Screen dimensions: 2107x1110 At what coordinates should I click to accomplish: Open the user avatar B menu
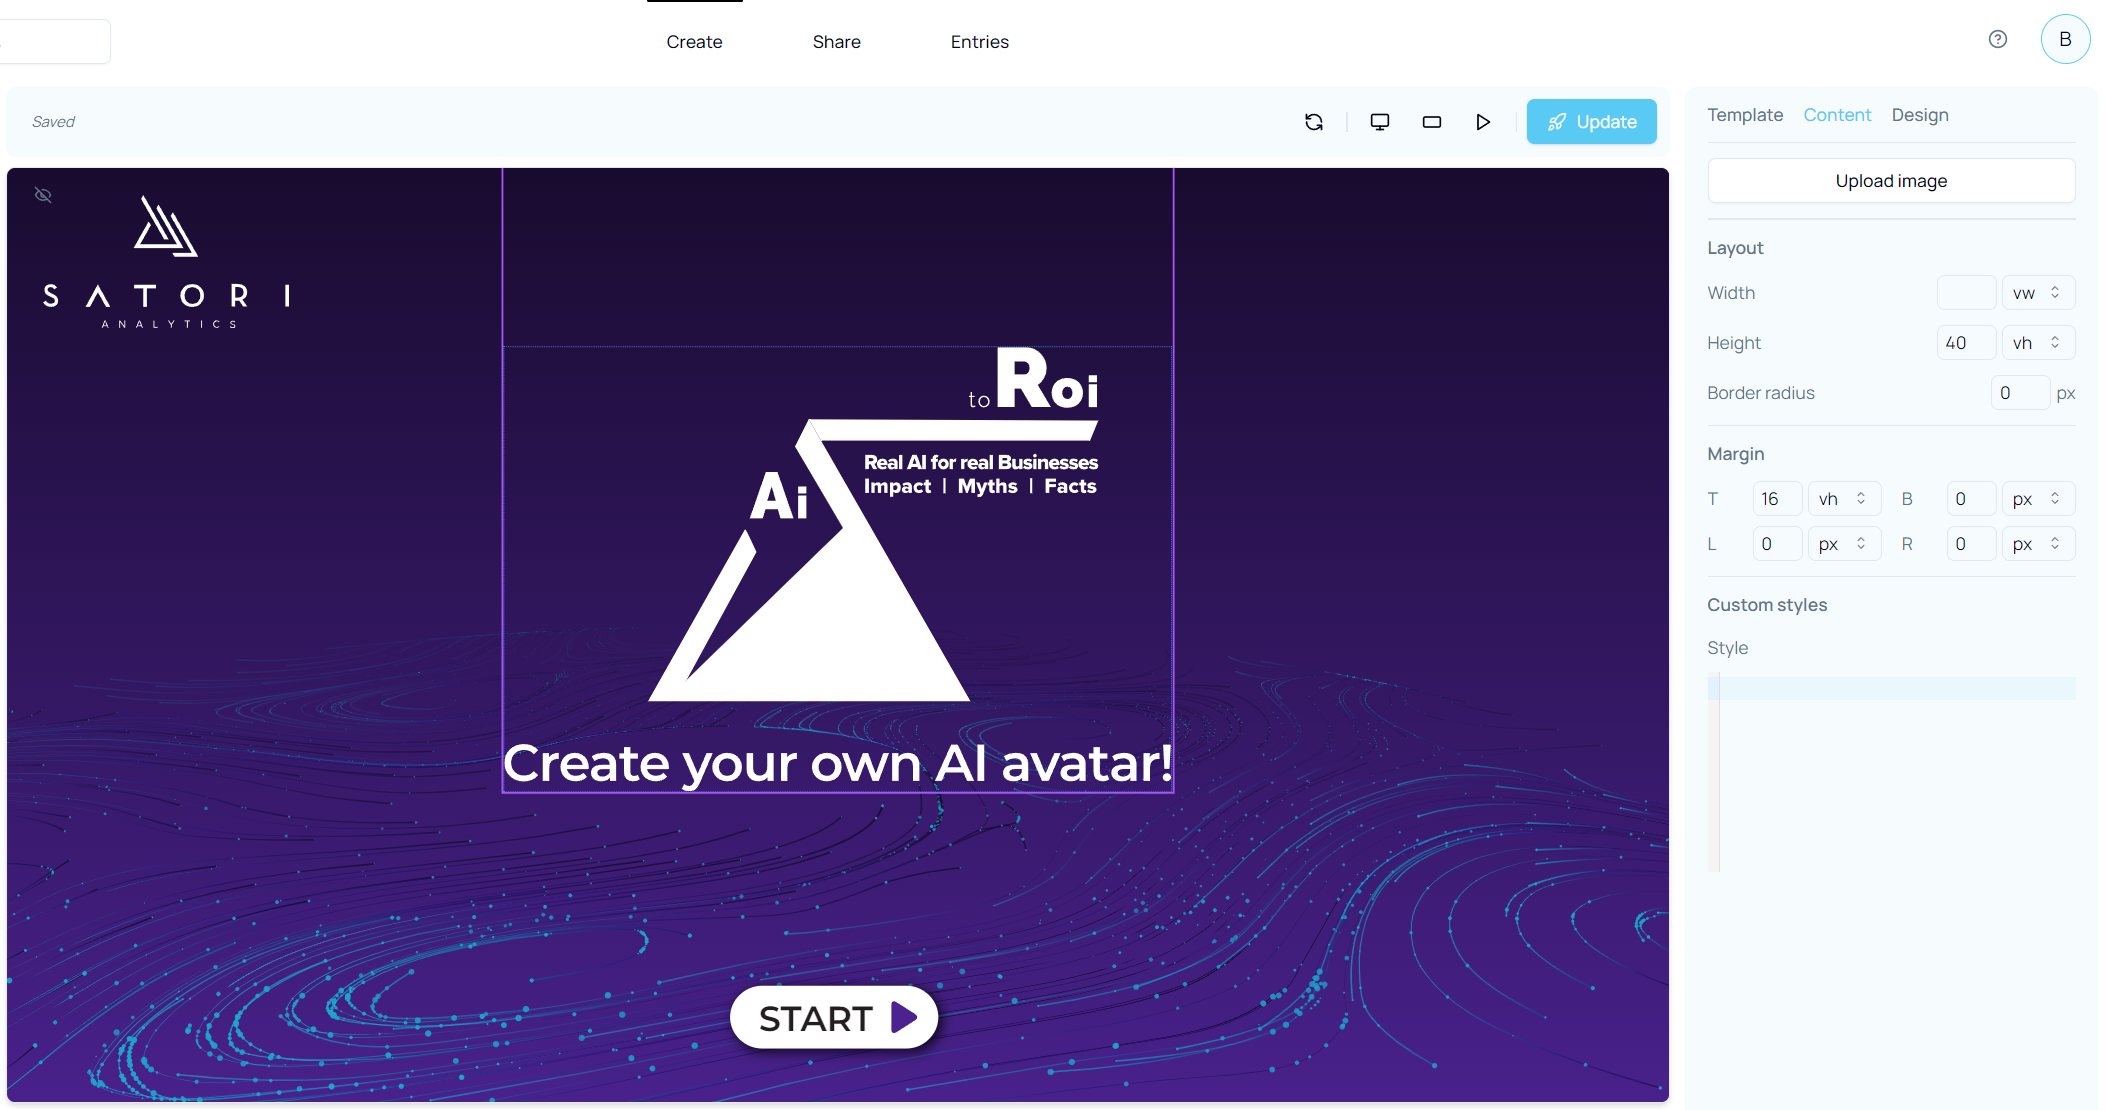coord(2065,39)
